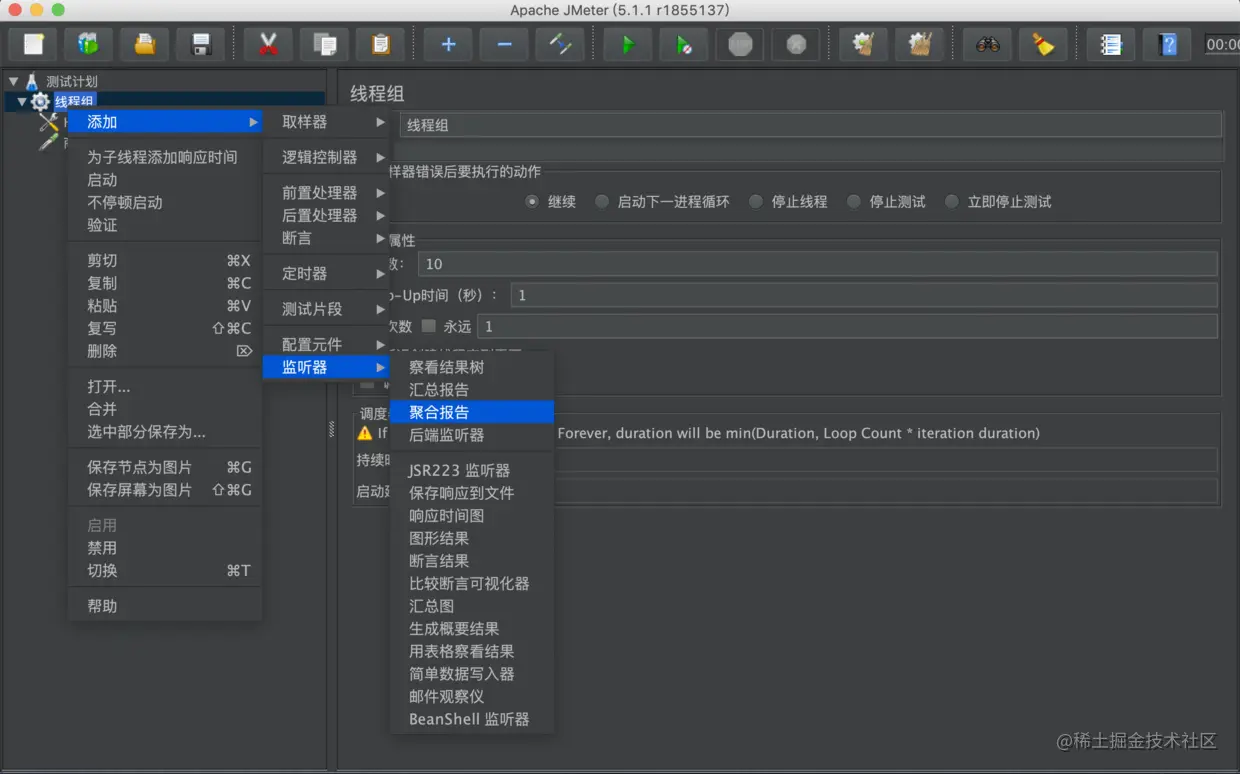Click the thread group gear icon in tree
This screenshot has height=774, width=1240.
tap(40, 101)
